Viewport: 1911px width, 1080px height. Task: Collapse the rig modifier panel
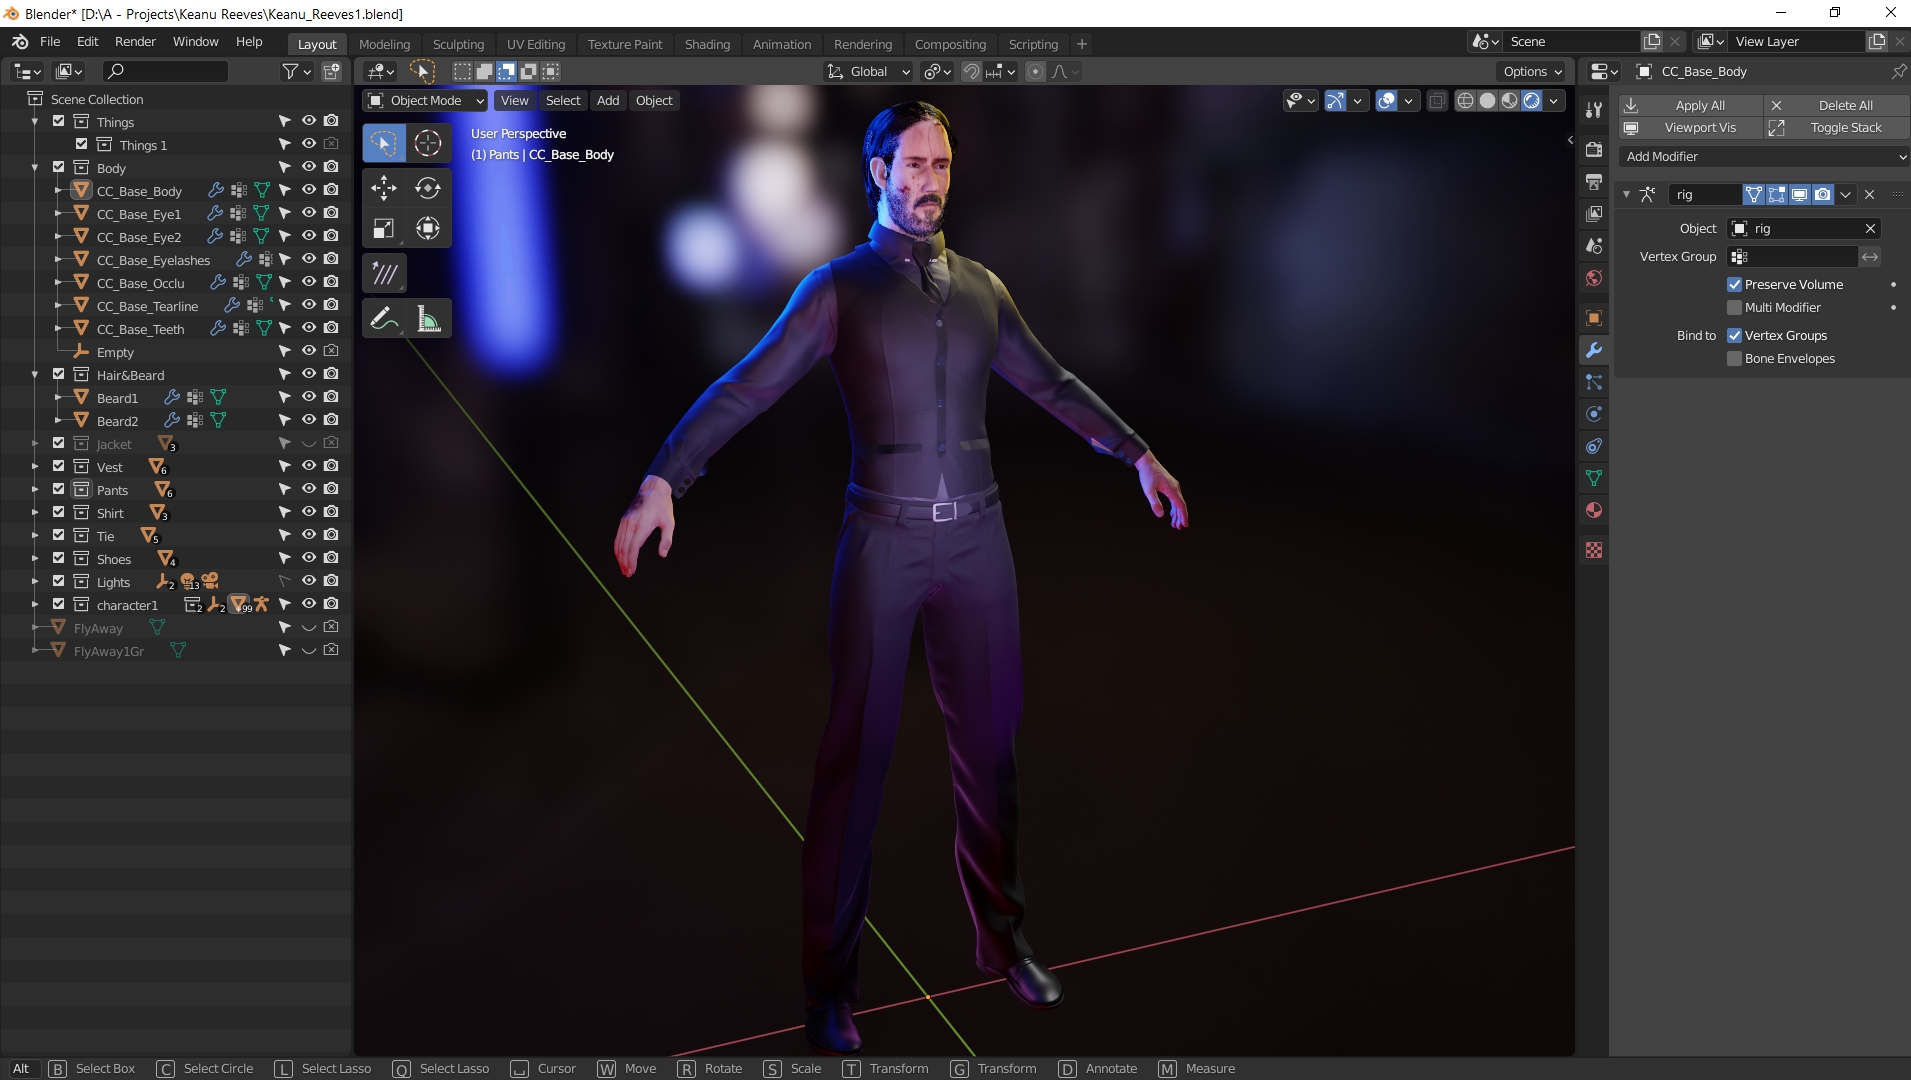(x=1627, y=195)
